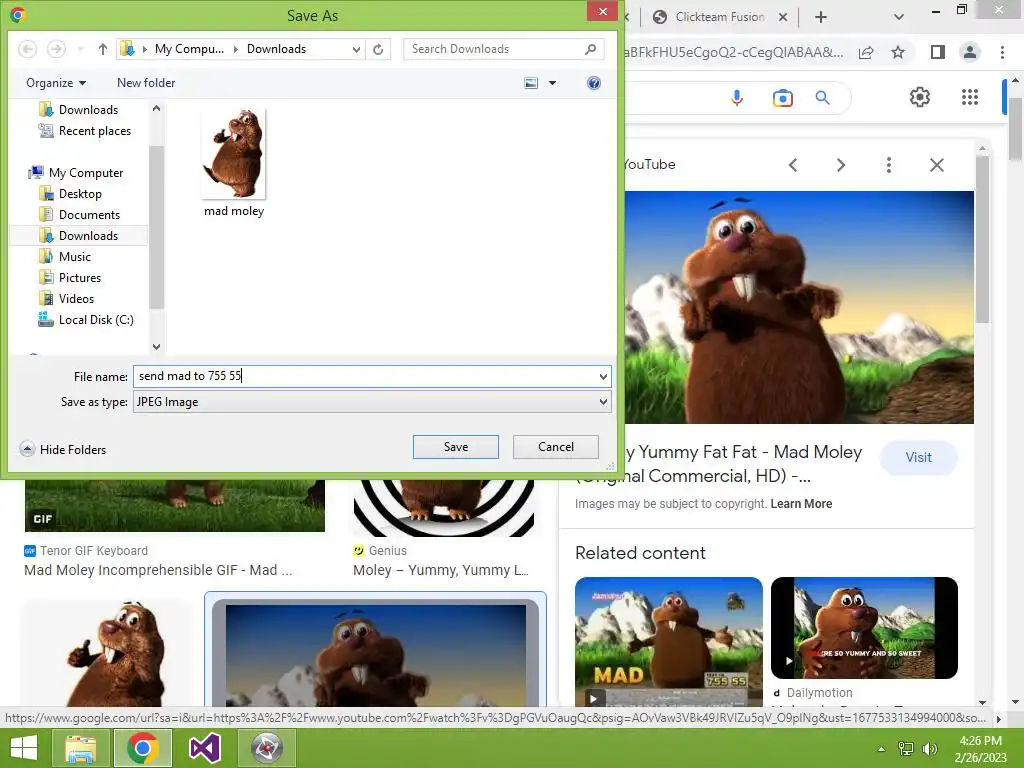
Task: Click the Save button
Action: coord(456,447)
